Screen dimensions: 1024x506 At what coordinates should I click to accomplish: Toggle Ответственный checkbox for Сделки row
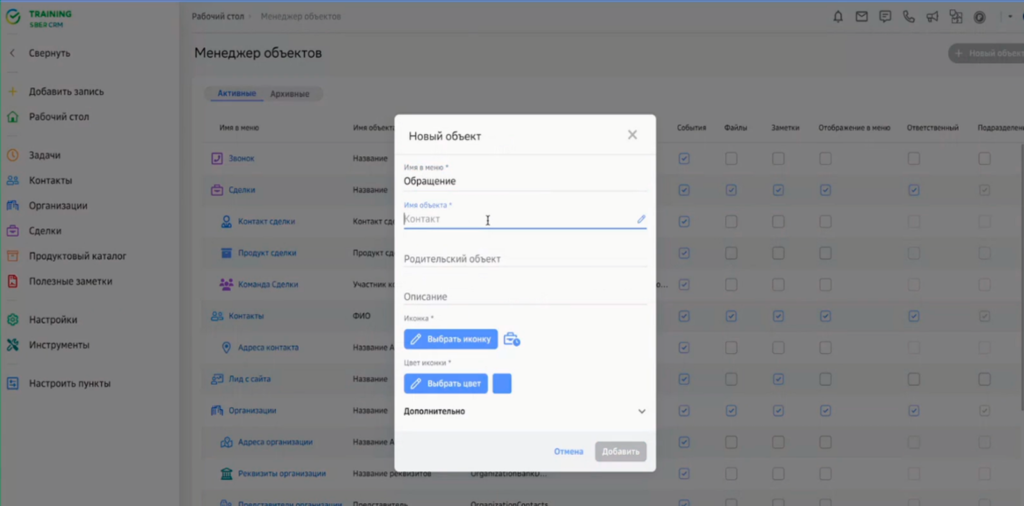point(914,190)
